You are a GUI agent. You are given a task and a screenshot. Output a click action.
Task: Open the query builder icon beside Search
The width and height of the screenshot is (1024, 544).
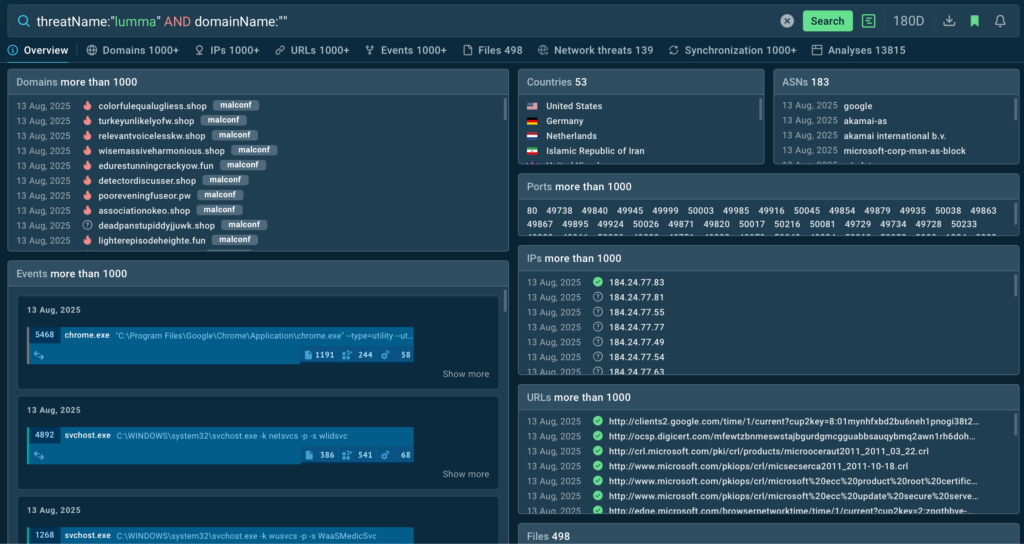click(x=868, y=21)
